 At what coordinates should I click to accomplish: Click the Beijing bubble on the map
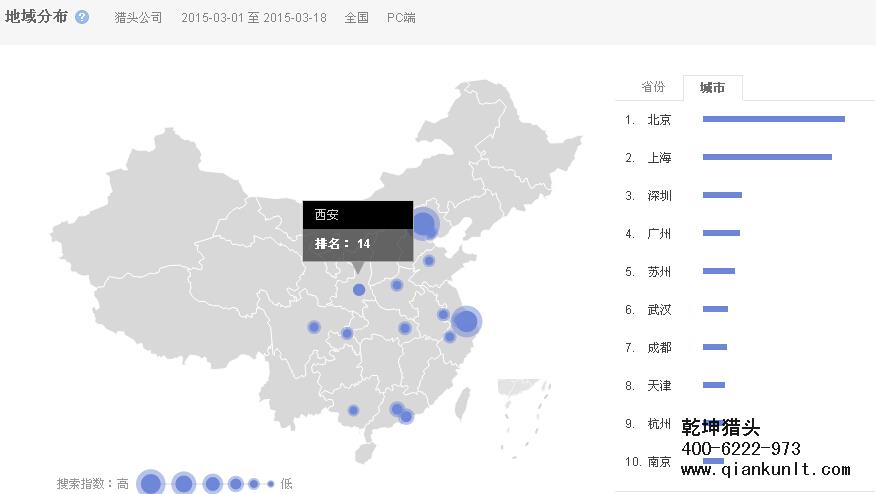[x=424, y=224]
